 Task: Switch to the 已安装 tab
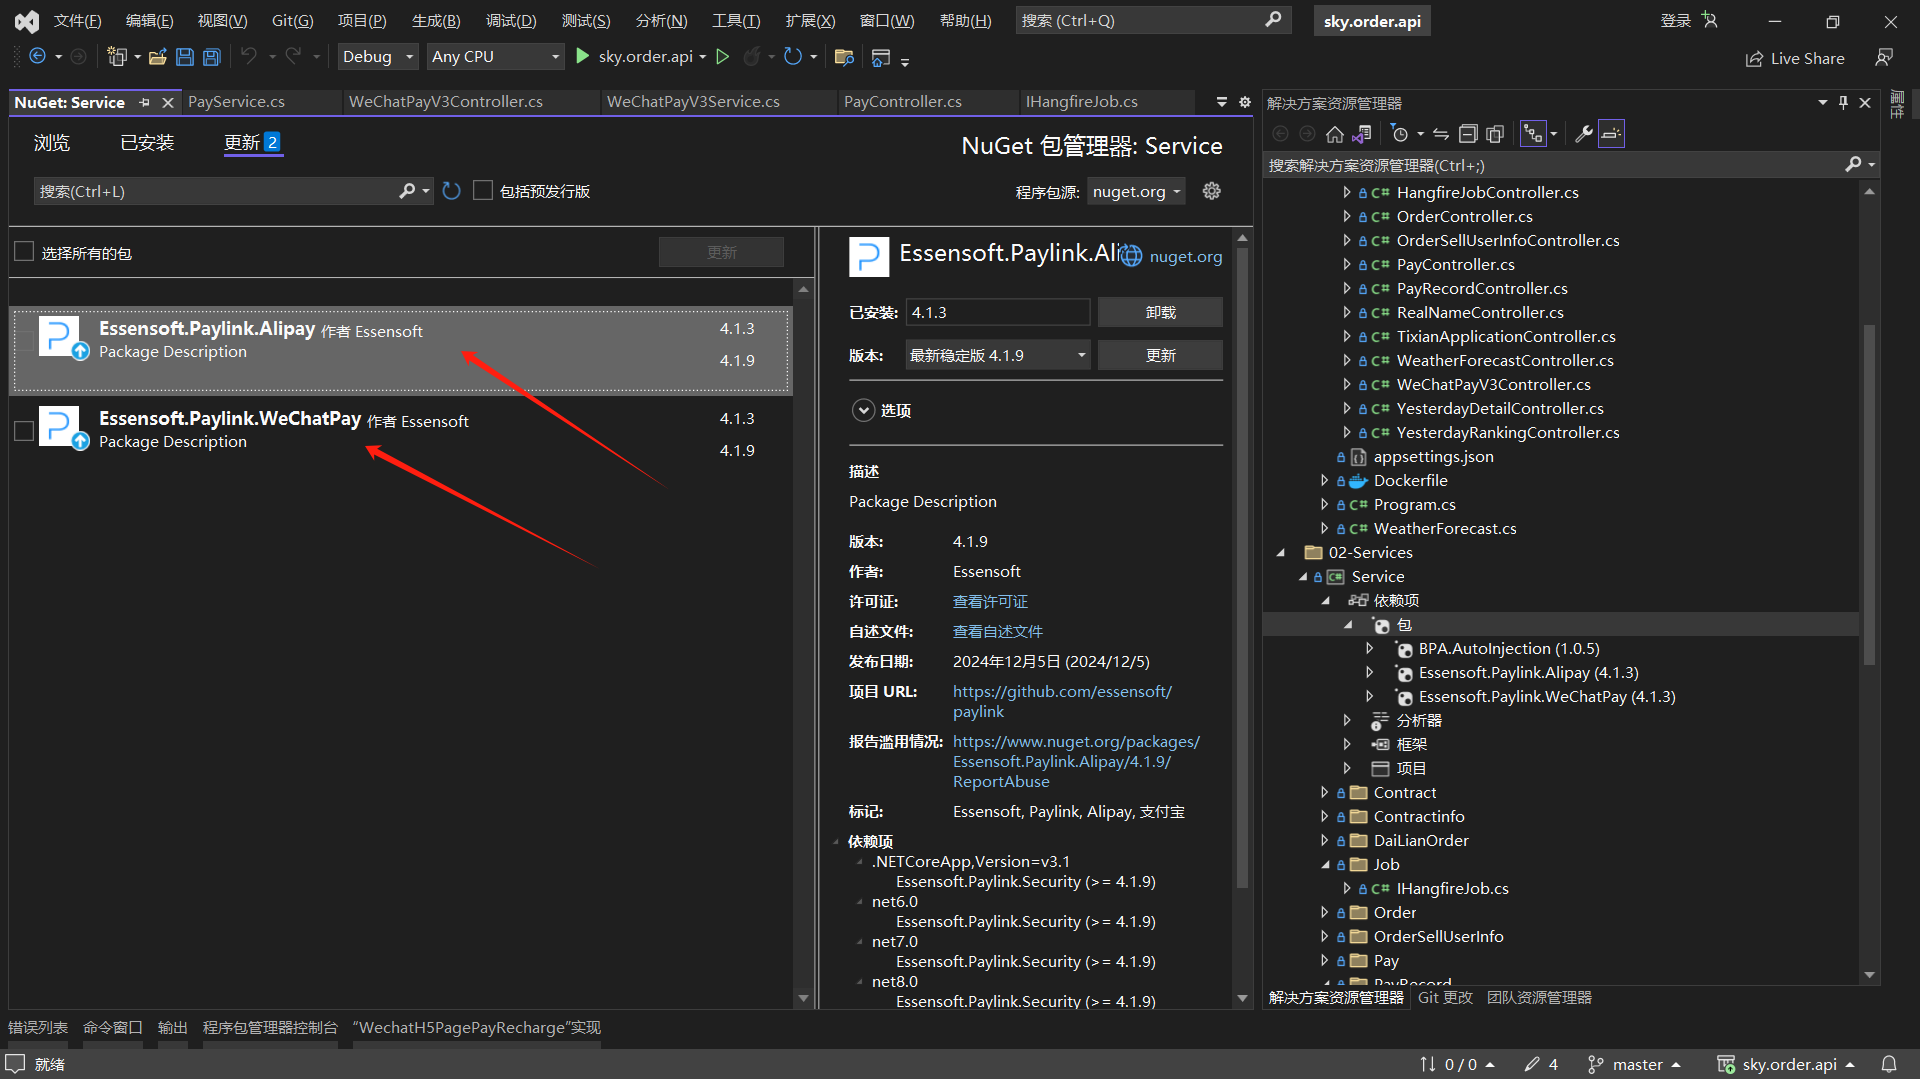pyautogui.click(x=147, y=143)
